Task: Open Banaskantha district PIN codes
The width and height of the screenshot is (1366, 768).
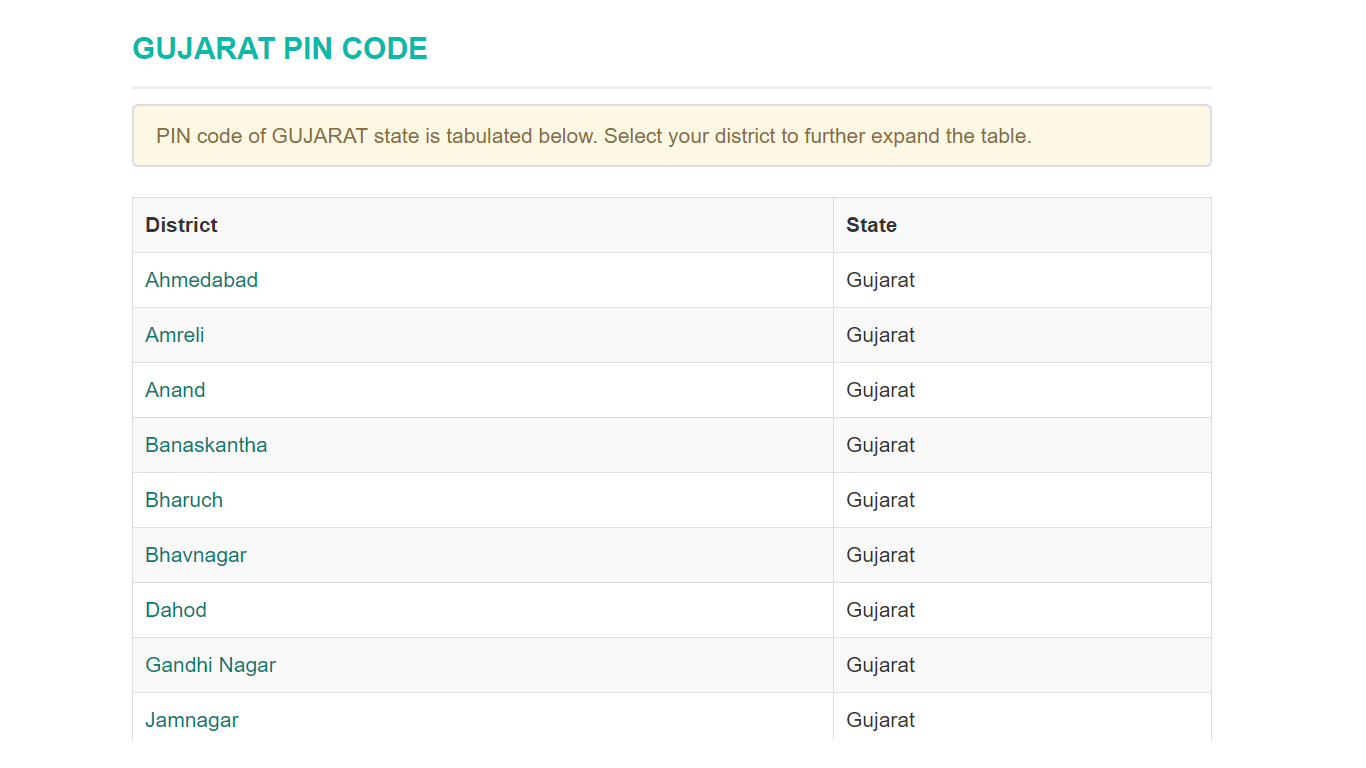Action: coord(206,445)
